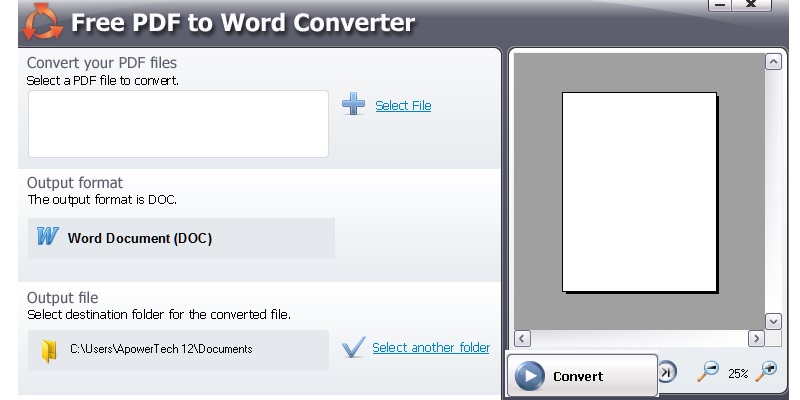Open the Select another folder link

(431, 347)
